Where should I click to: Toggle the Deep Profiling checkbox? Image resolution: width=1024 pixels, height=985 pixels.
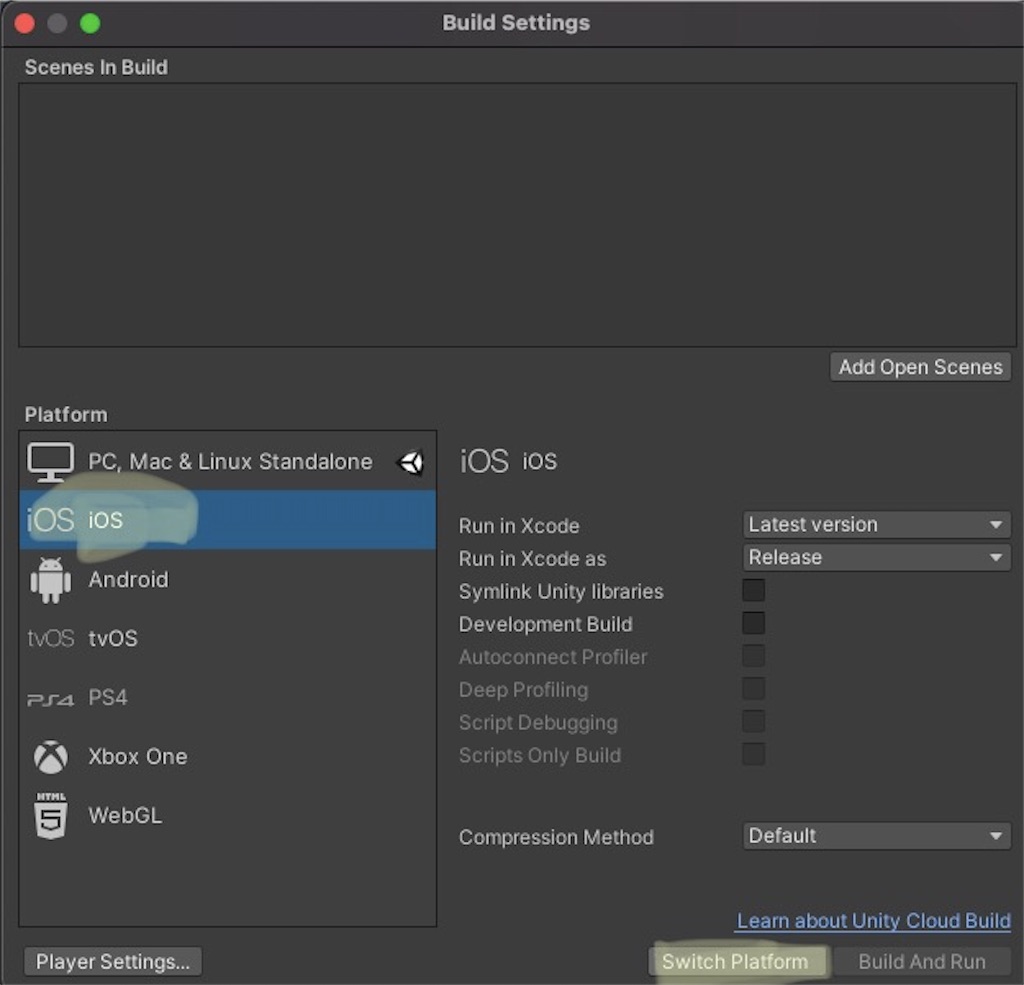[753, 688]
